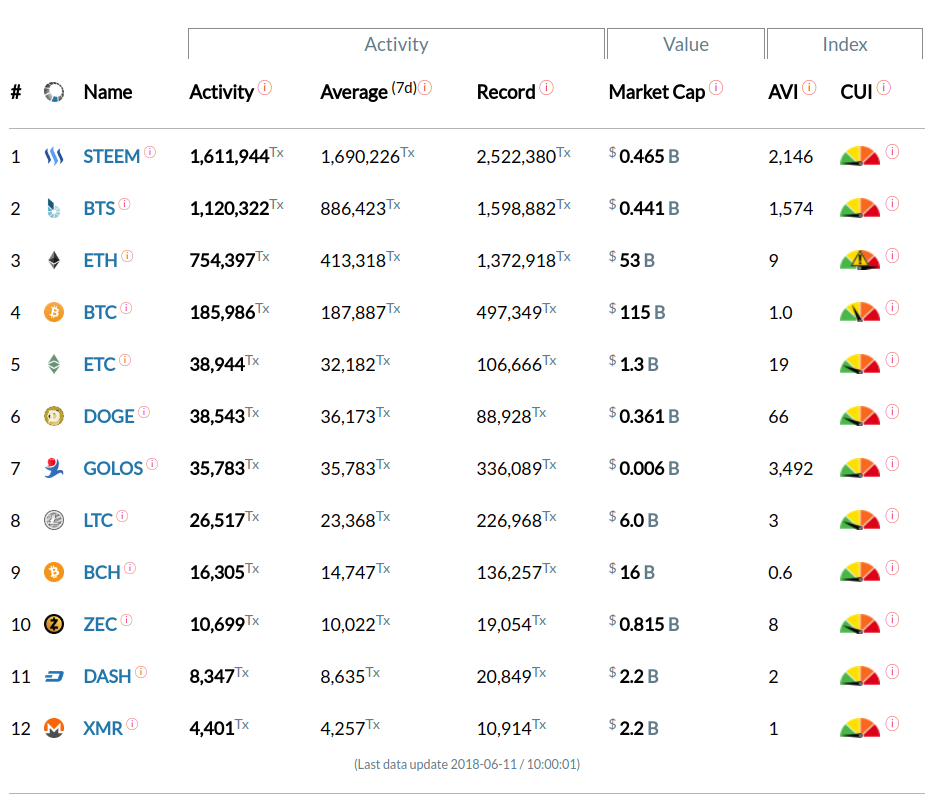Select the Value group tab
Image resolution: width=940 pixels, height=811 pixels.
tap(686, 44)
